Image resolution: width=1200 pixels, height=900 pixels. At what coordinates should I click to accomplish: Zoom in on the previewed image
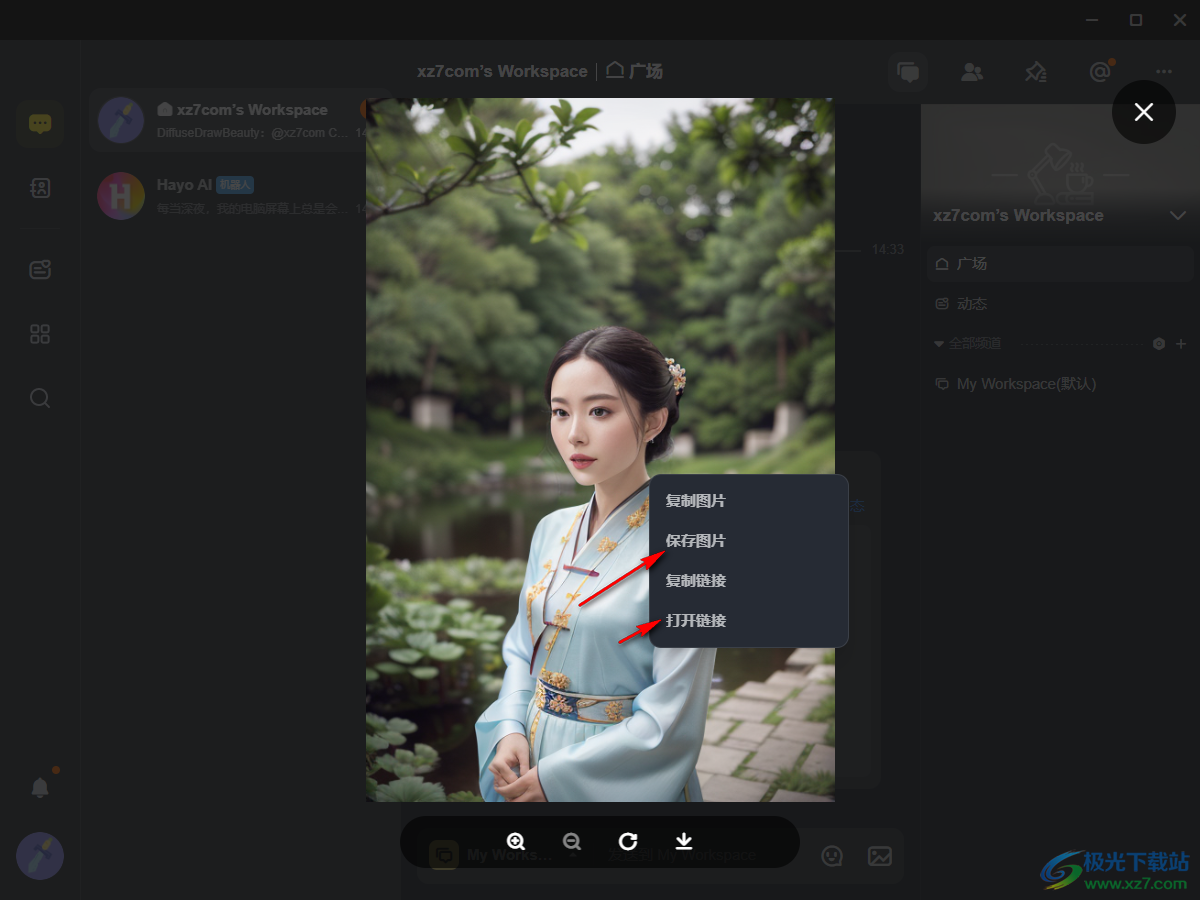click(x=516, y=842)
